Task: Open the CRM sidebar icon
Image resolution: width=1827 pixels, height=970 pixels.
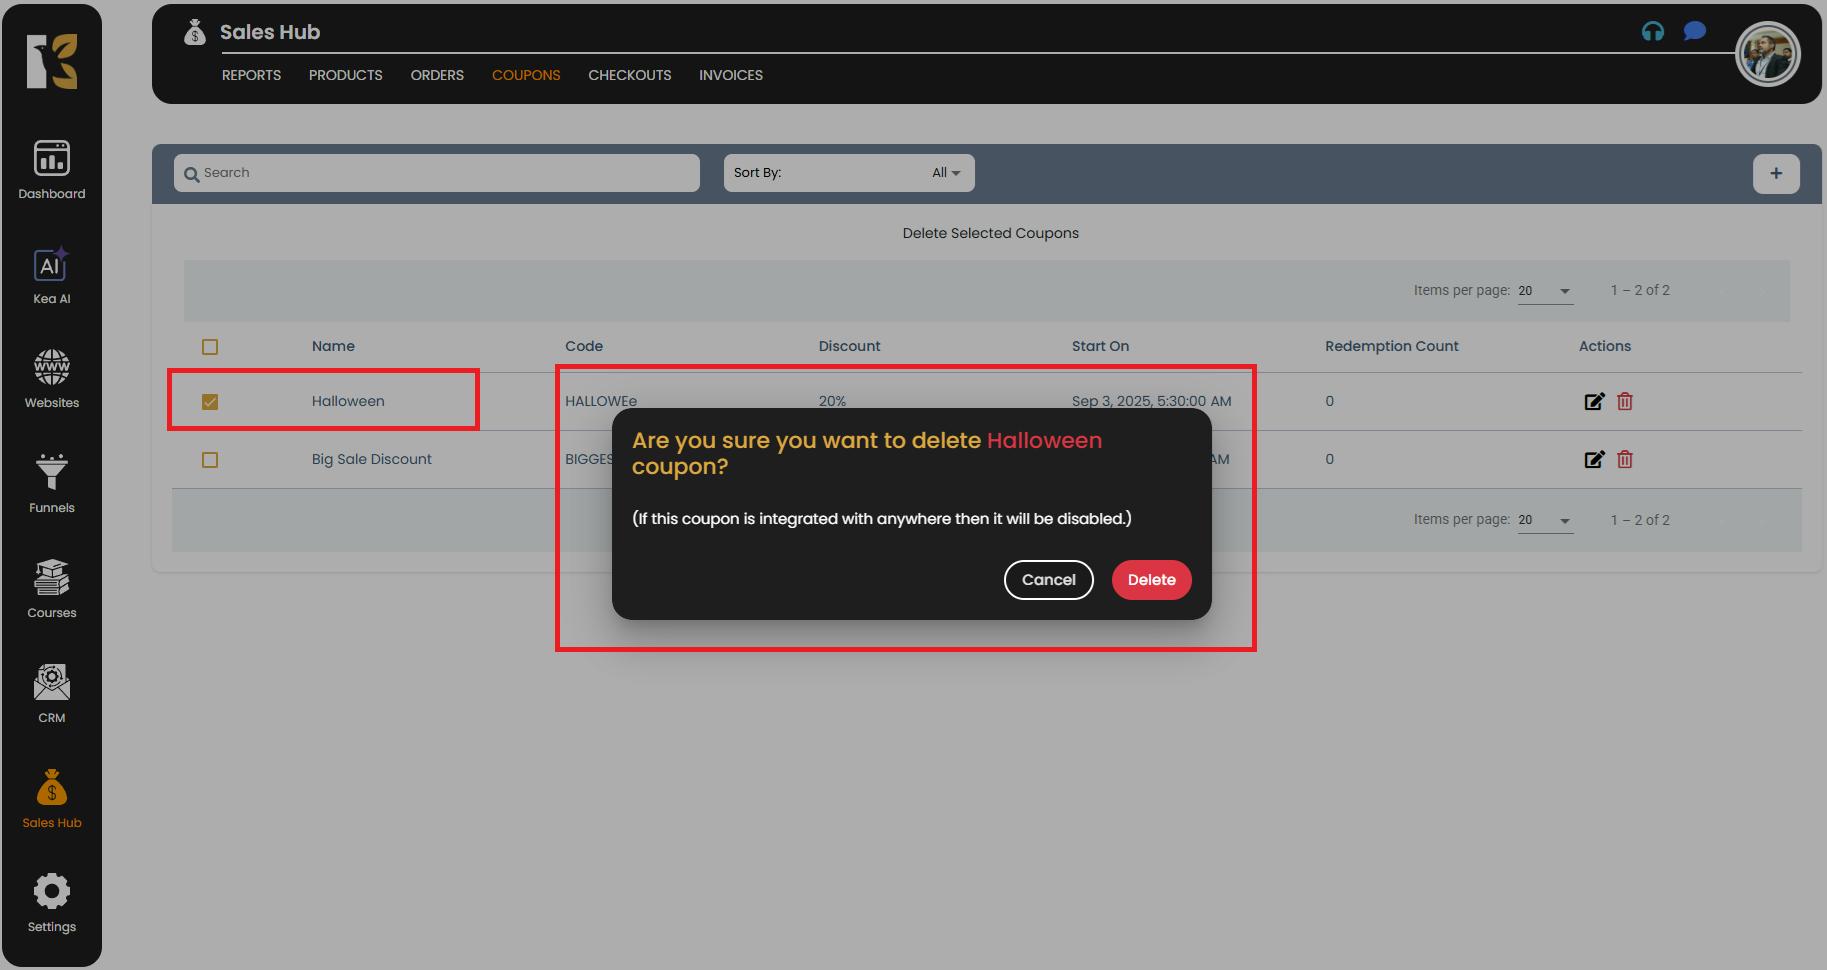Action: click(52, 684)
